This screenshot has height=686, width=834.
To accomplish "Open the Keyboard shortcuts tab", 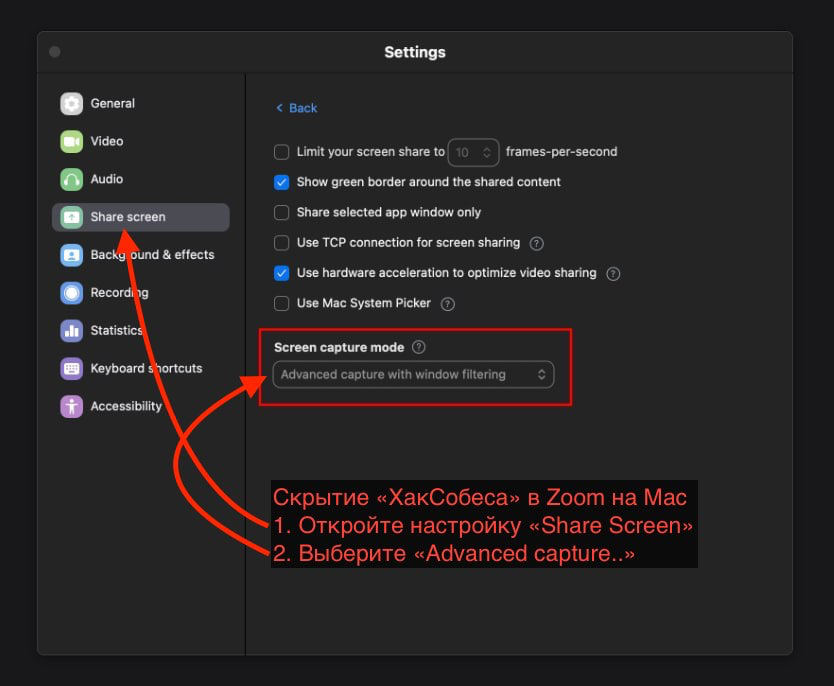I will [x=140, y=368].
